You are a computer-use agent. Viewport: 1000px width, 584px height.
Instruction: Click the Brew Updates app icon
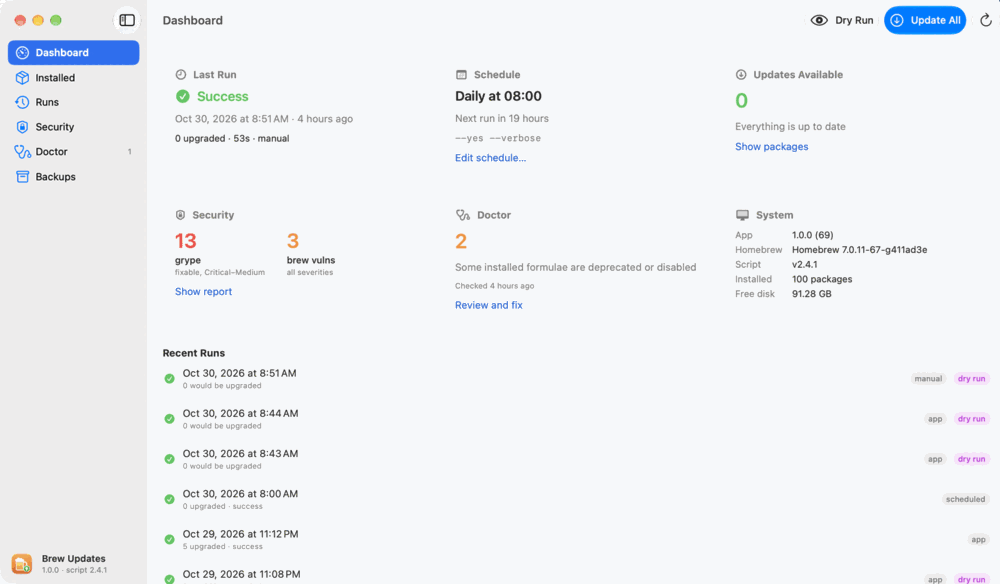coord(22,564)
